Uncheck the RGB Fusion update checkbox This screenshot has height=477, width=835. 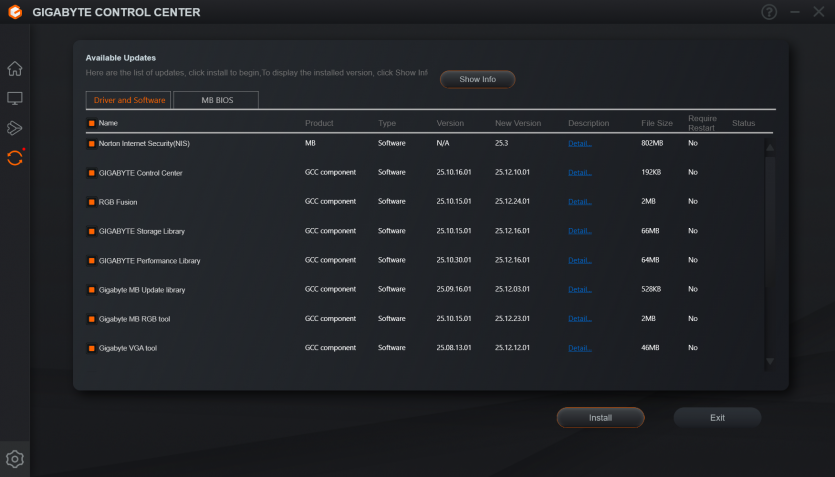91,202
